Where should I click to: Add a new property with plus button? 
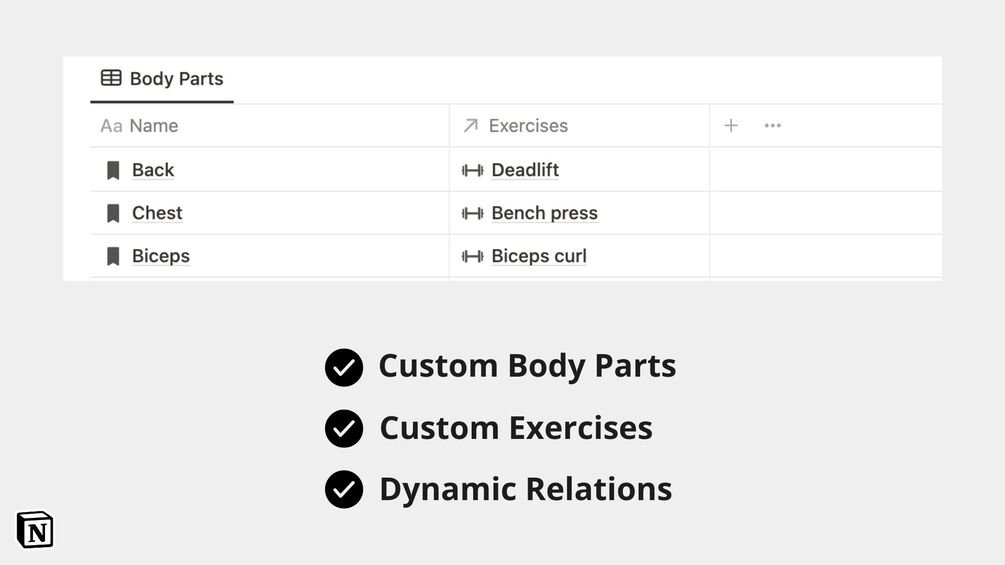(731, 126)
